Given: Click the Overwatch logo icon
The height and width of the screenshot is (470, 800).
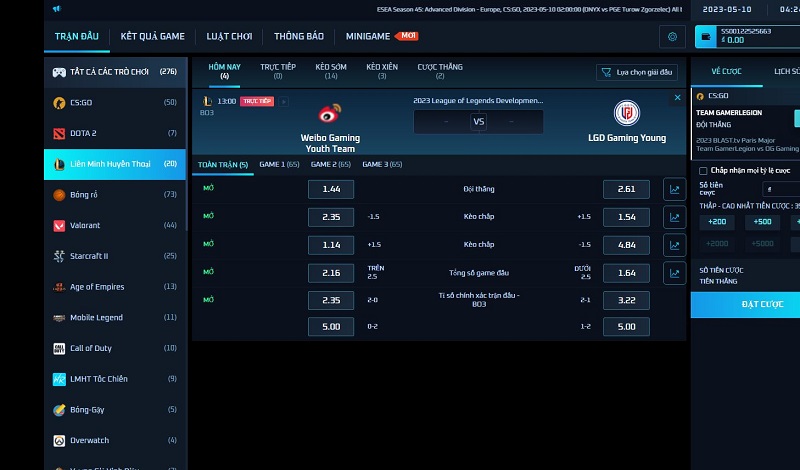Looking at the screenshot, I should (x=59, y=440).
